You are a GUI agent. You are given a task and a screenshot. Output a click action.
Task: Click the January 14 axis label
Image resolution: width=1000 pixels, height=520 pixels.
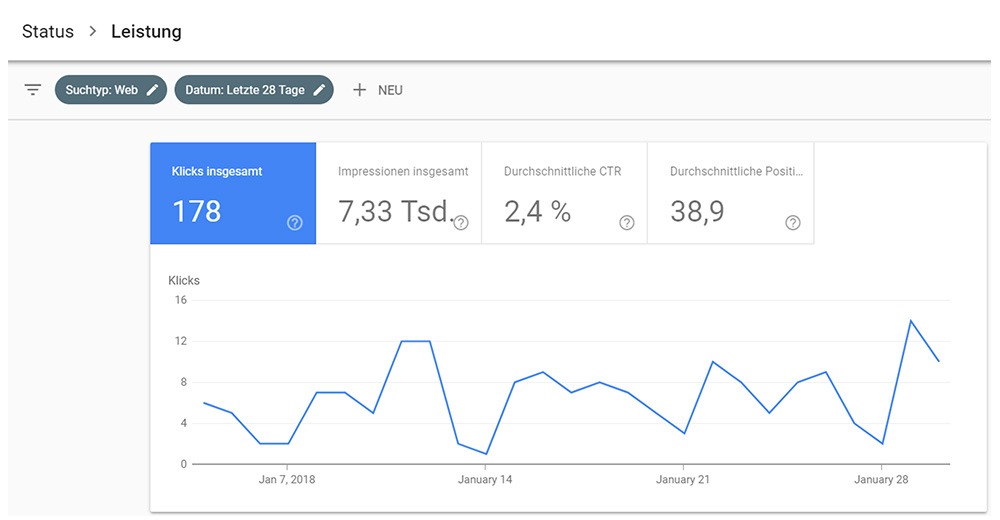(485, 479)
